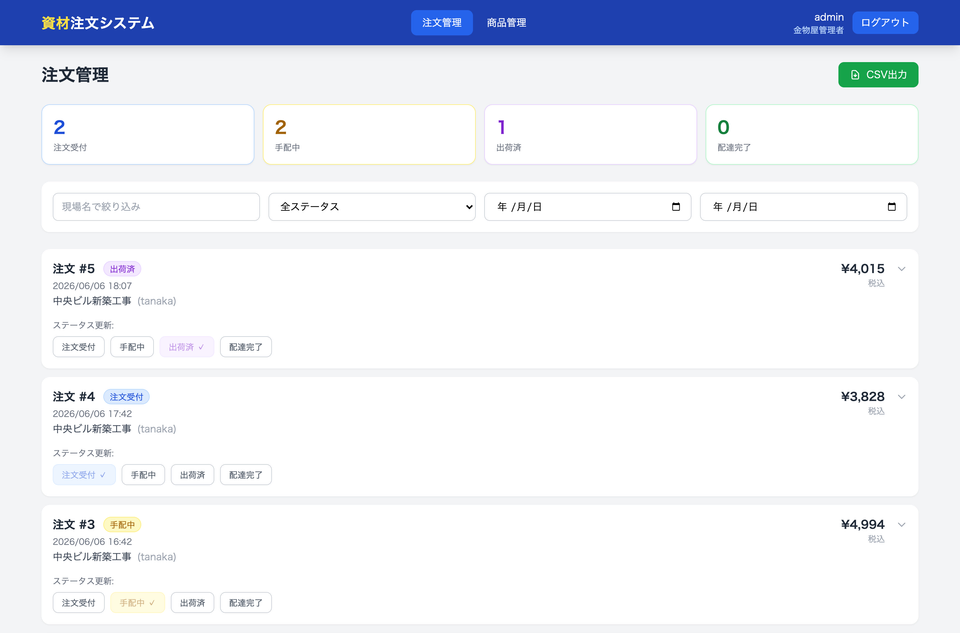Click the 2026/06/06 17:42 order timestamp
Viewport: 960px width, 633px height.
[92, 414]
